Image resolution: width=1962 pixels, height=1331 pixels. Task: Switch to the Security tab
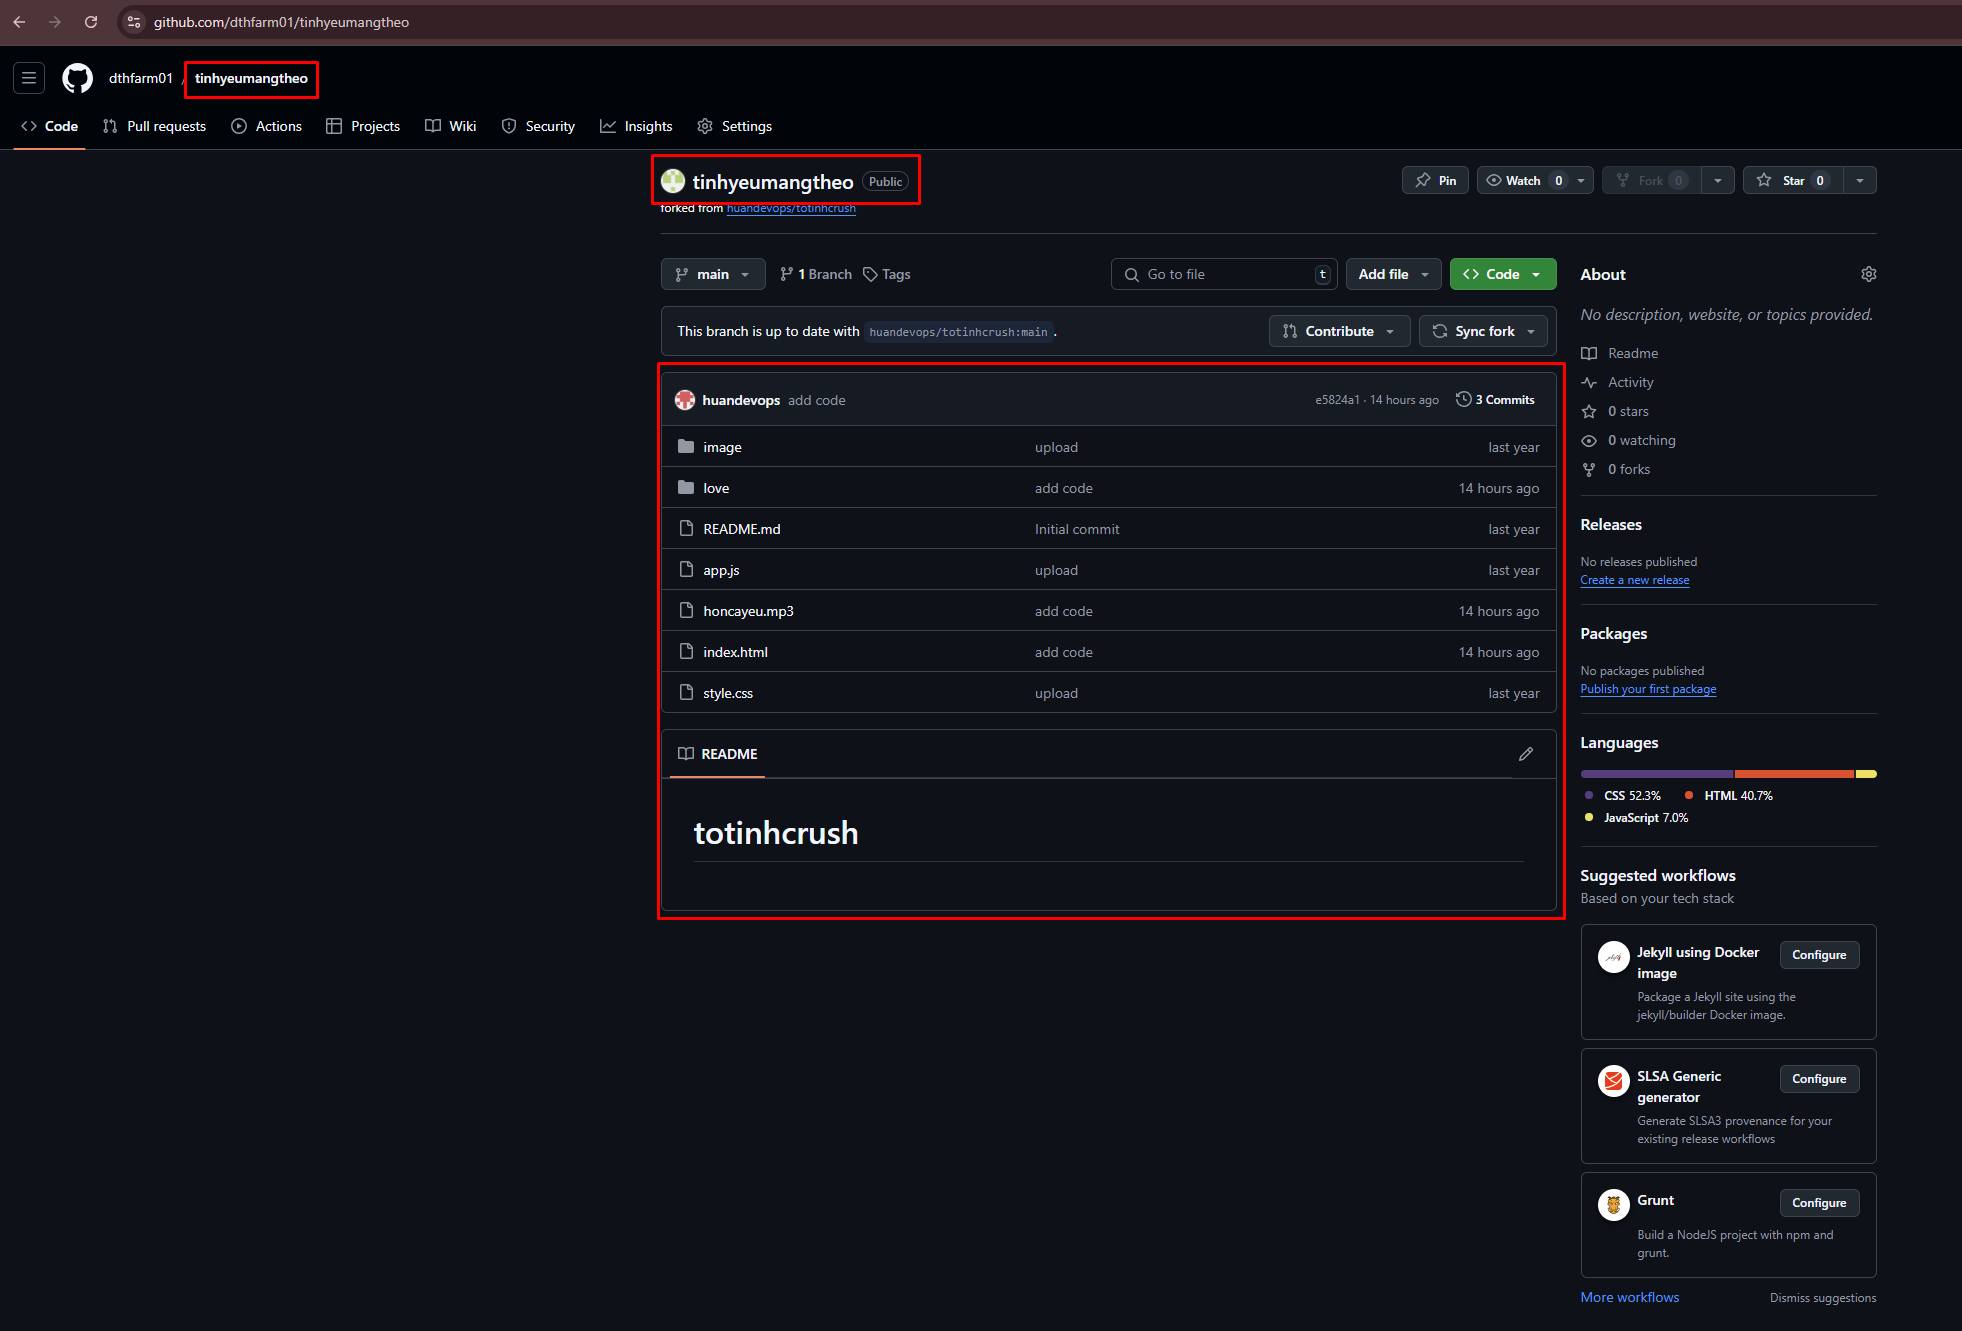pyautogui.click(x=538, y=126)
